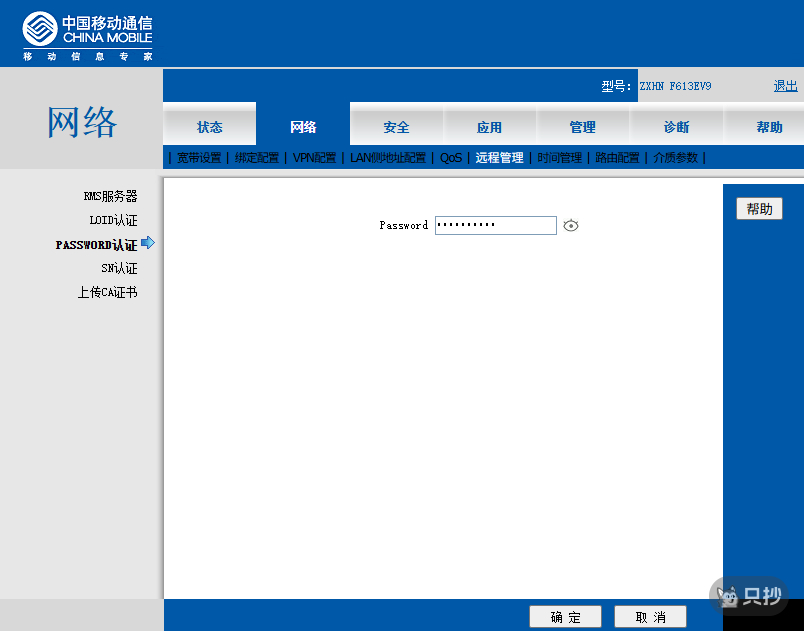Image resolution: width=804 pixels, height=631 pixels.
Task: Select 远程管理 submenu
Action: [499, 158]
